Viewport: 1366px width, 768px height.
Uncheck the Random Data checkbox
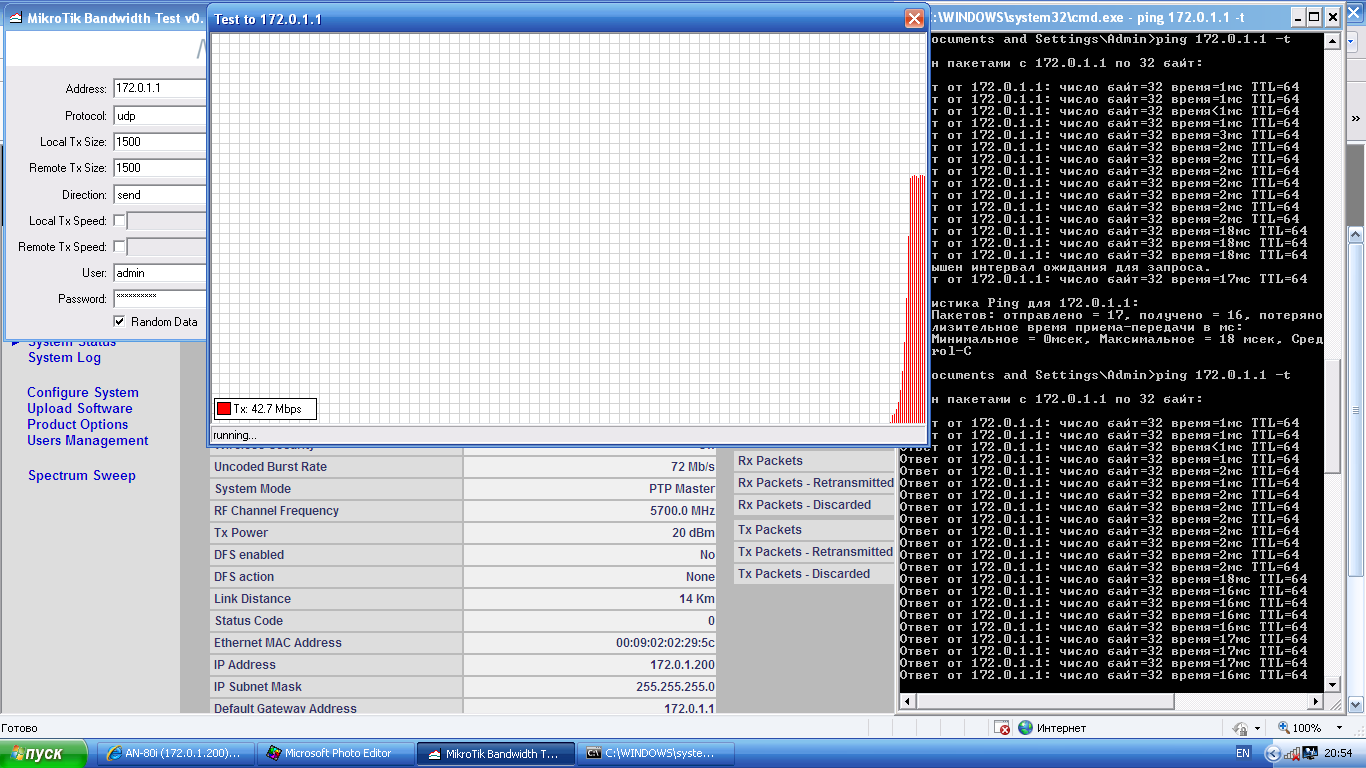pyautogui.click(x=119, y=321)
